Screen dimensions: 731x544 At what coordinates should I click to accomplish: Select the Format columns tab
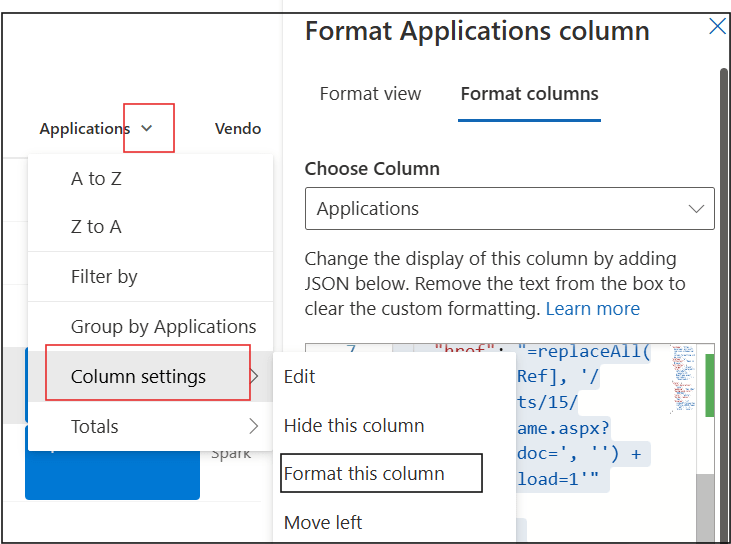[529, 94]
